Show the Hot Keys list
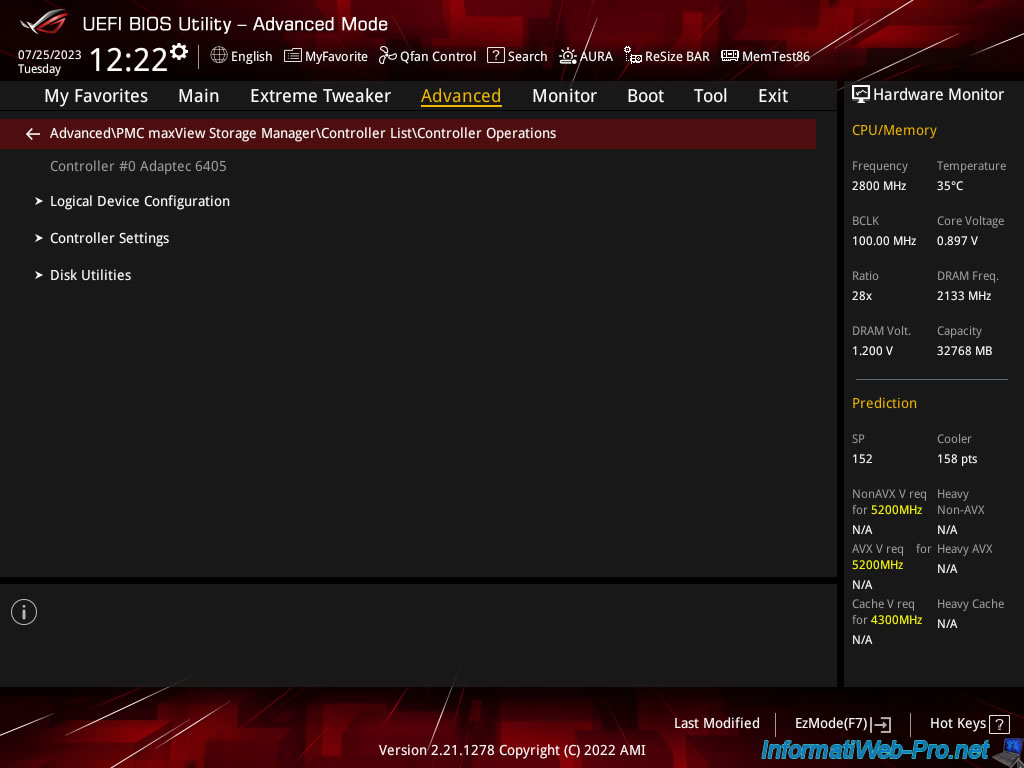 tap(958, 724)
